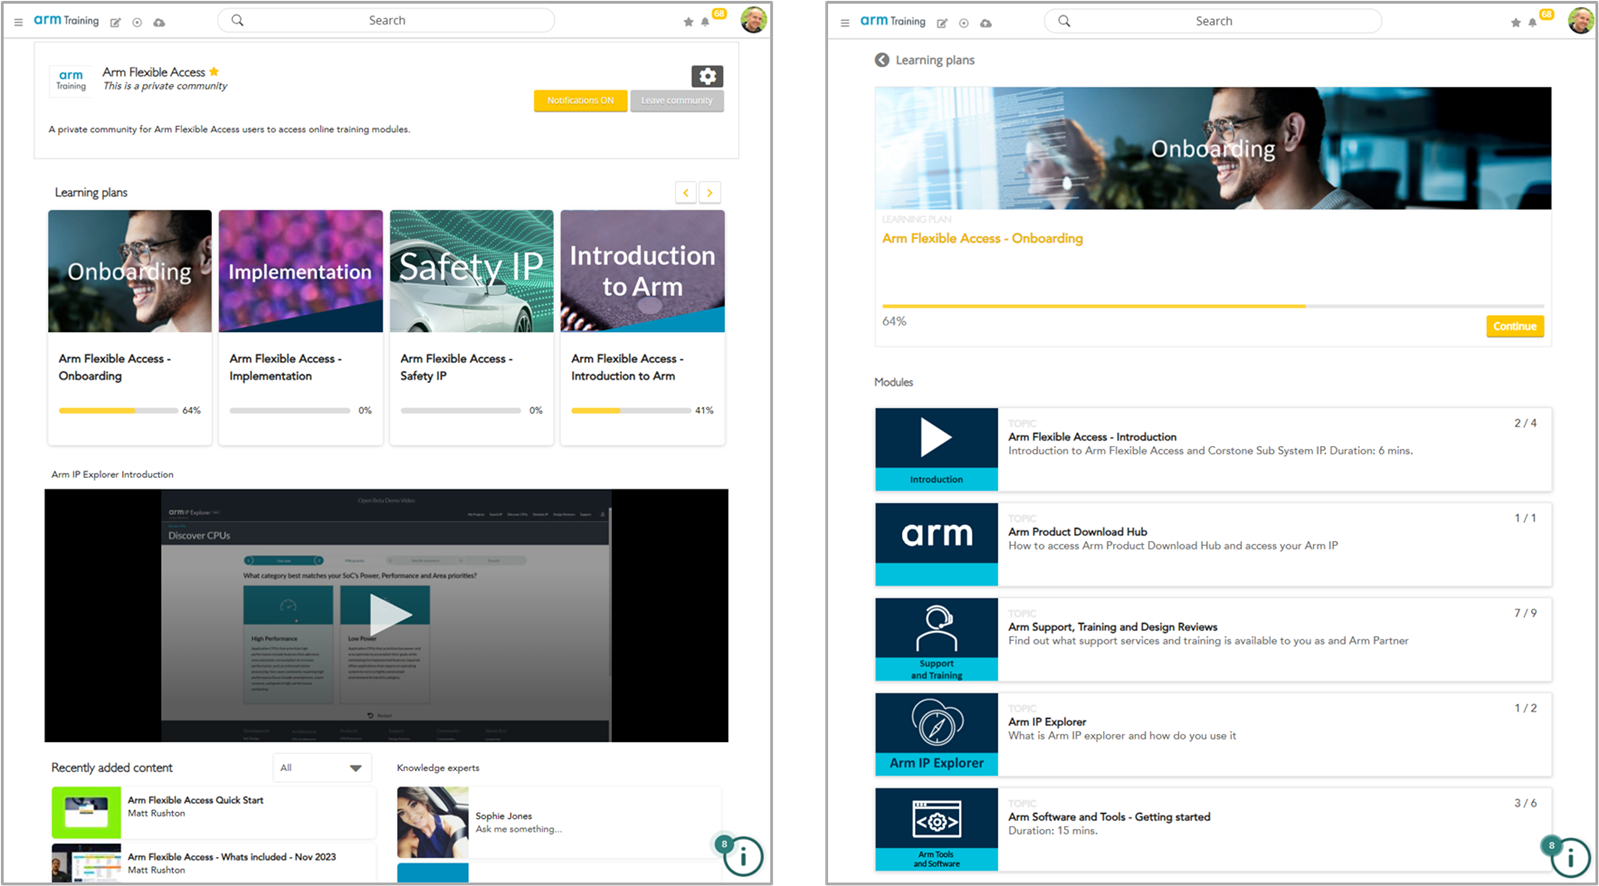The height and width of the screenshot is (886, 1599).
Task: Click the circle record icon in the left window header
Action: click(137, 22)
